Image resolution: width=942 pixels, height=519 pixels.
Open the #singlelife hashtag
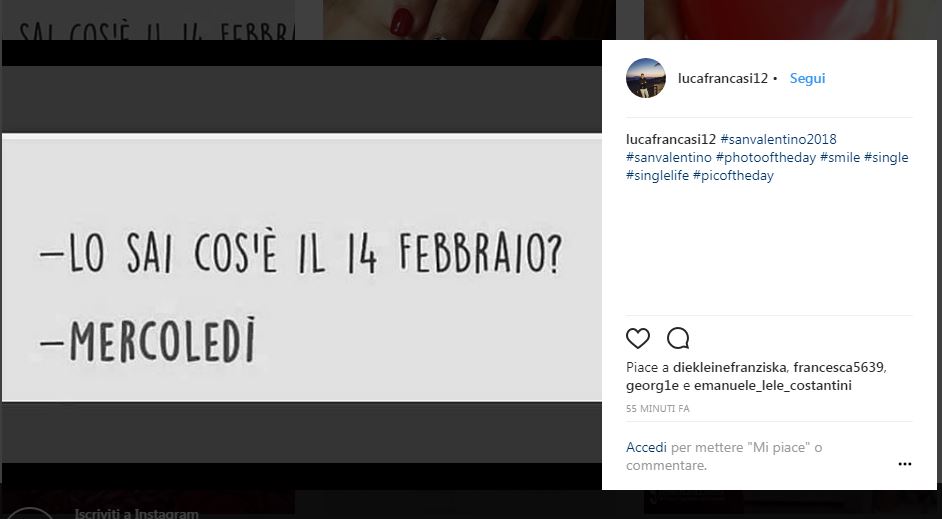point(657,175)
